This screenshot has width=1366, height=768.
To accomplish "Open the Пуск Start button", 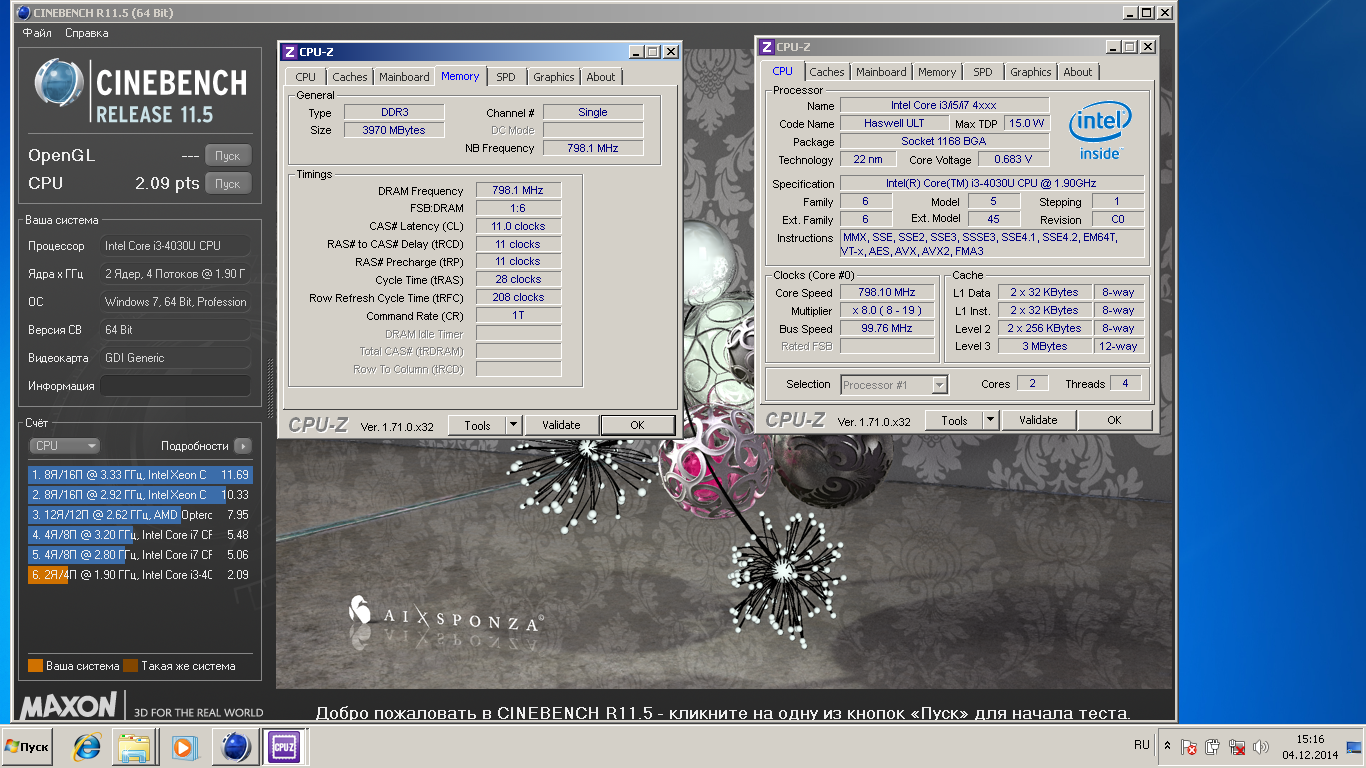I will pos(27,747).
